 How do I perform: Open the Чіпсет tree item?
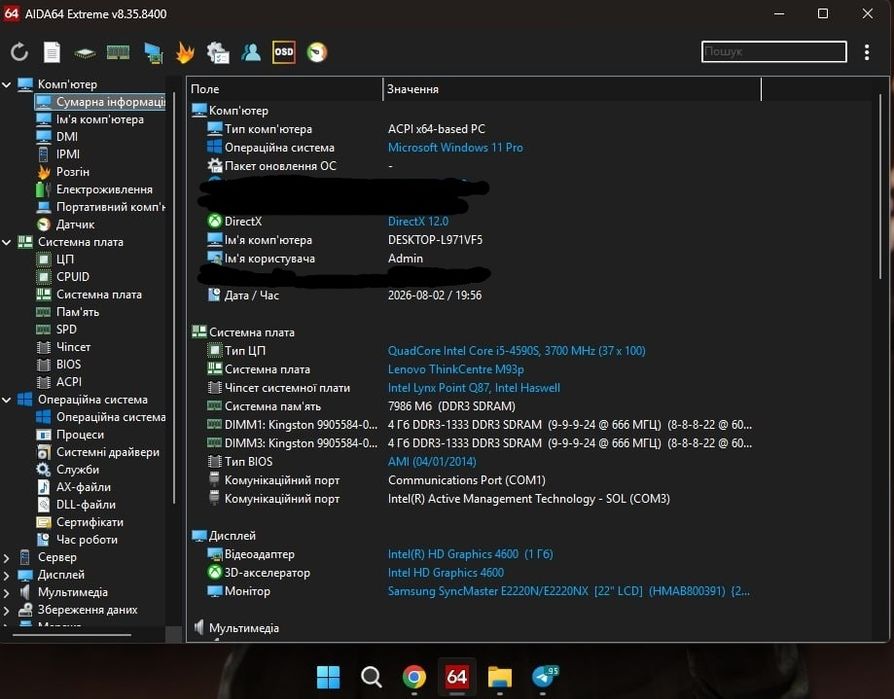coord(63,347)
